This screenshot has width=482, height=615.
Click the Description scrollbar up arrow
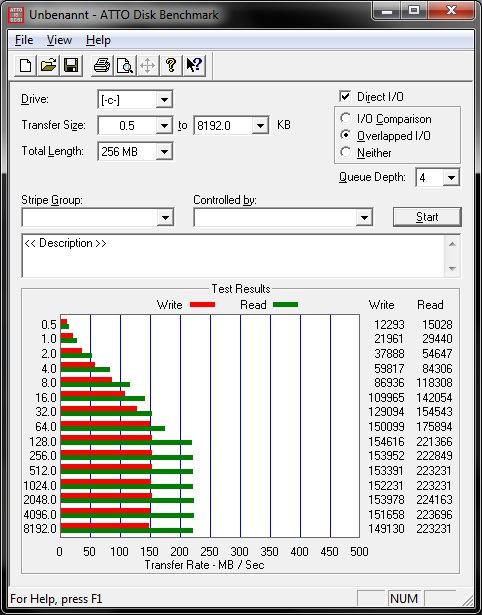[452, 244]
